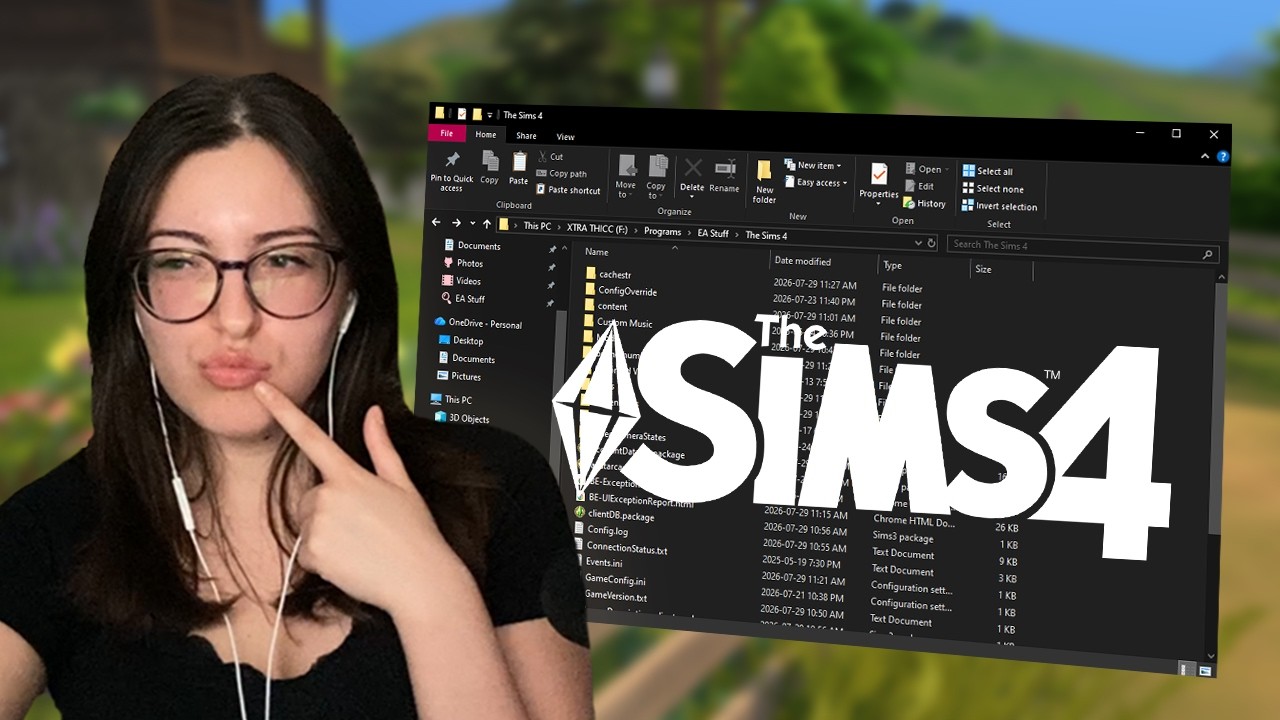The image size is (1280, 720).
Task: Open the Copy to dropdown
Action: tap(657, 175)
